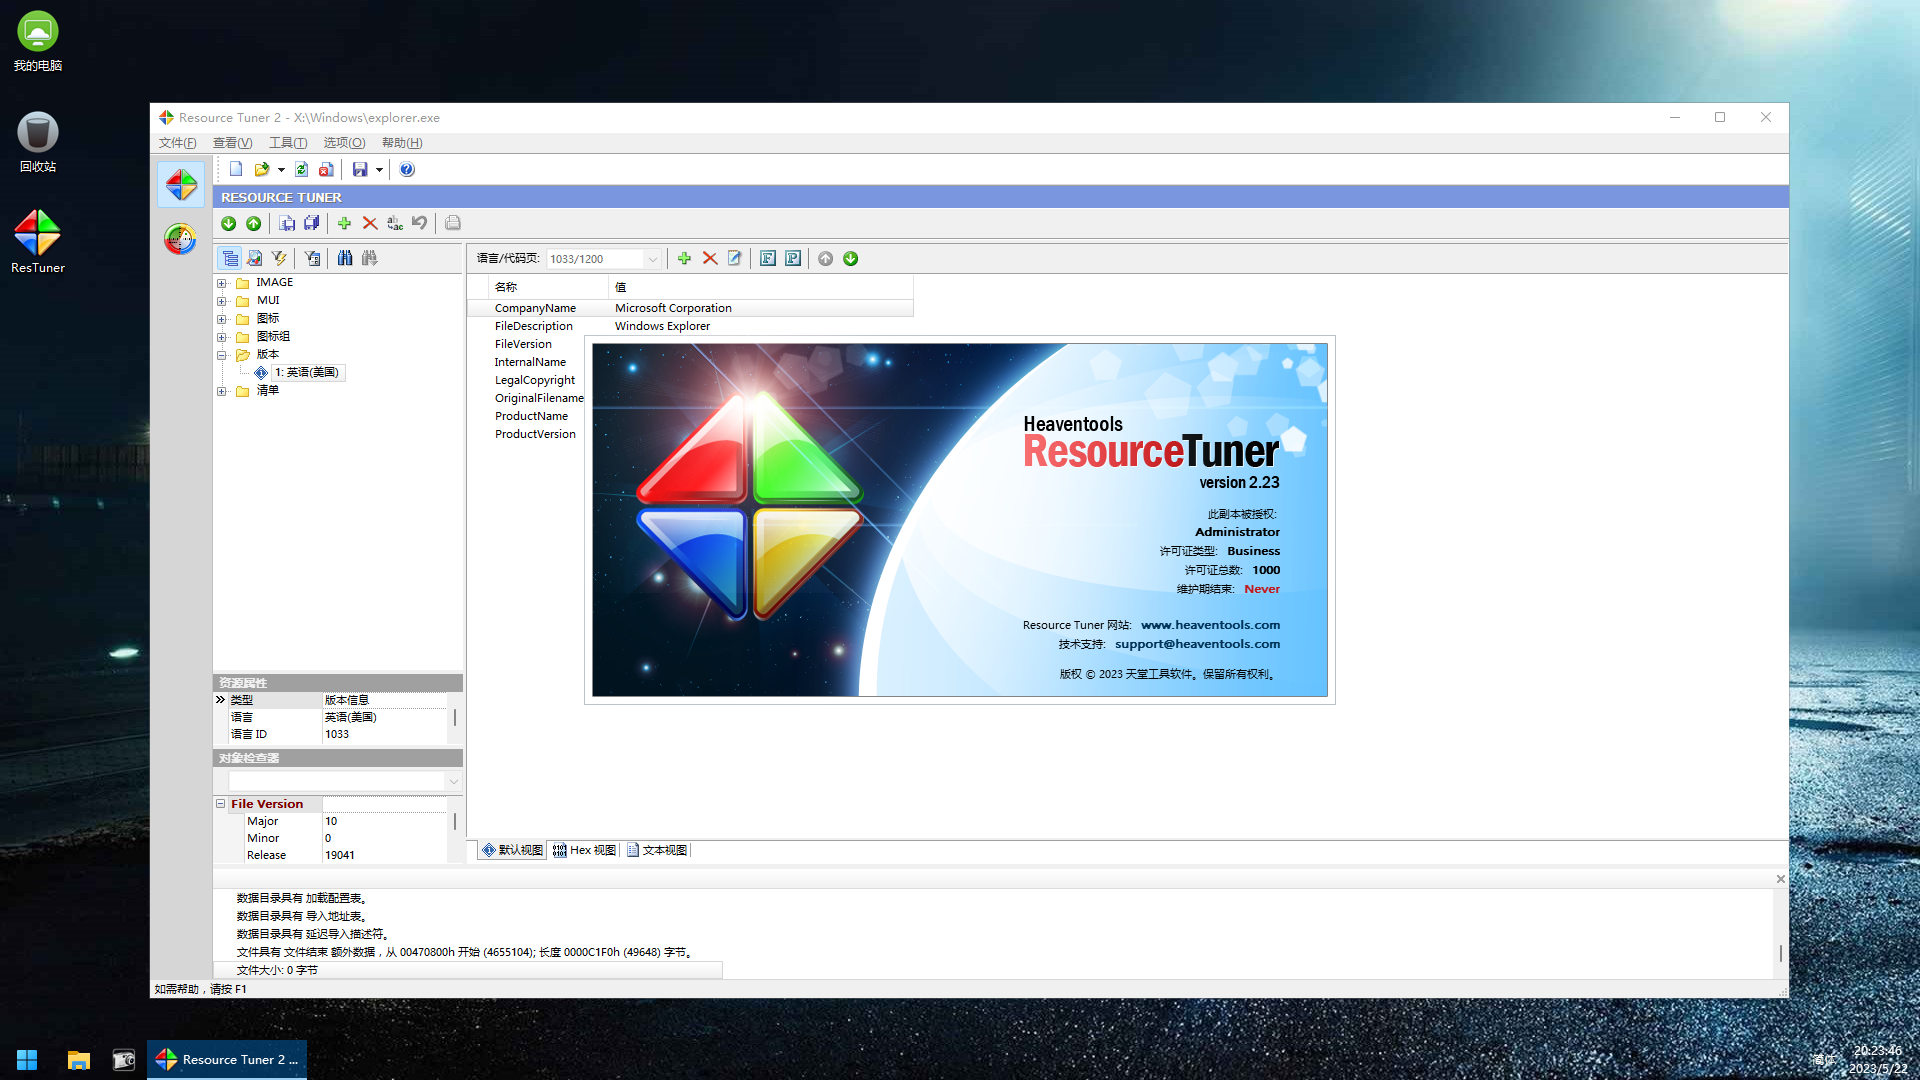The width and height of the screenshot is (1920, 1080).
Task: Click the Save all resources icon
Action: coord(312,223)
